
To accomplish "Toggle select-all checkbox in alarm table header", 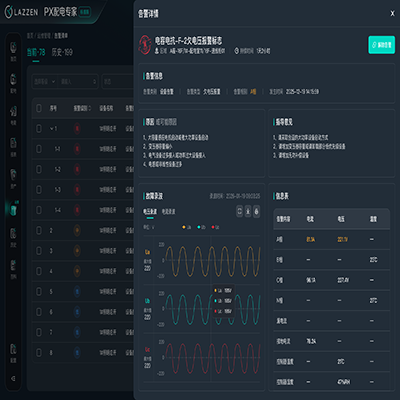I will tap(39, 108).
